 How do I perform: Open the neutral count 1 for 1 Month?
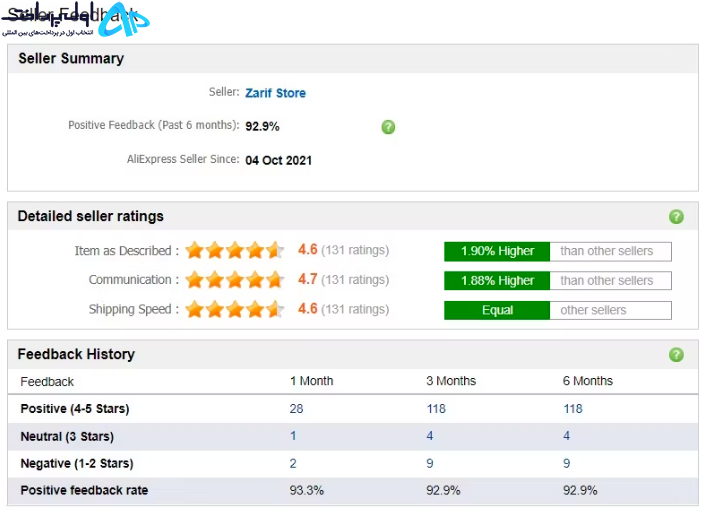pos(293,436)
